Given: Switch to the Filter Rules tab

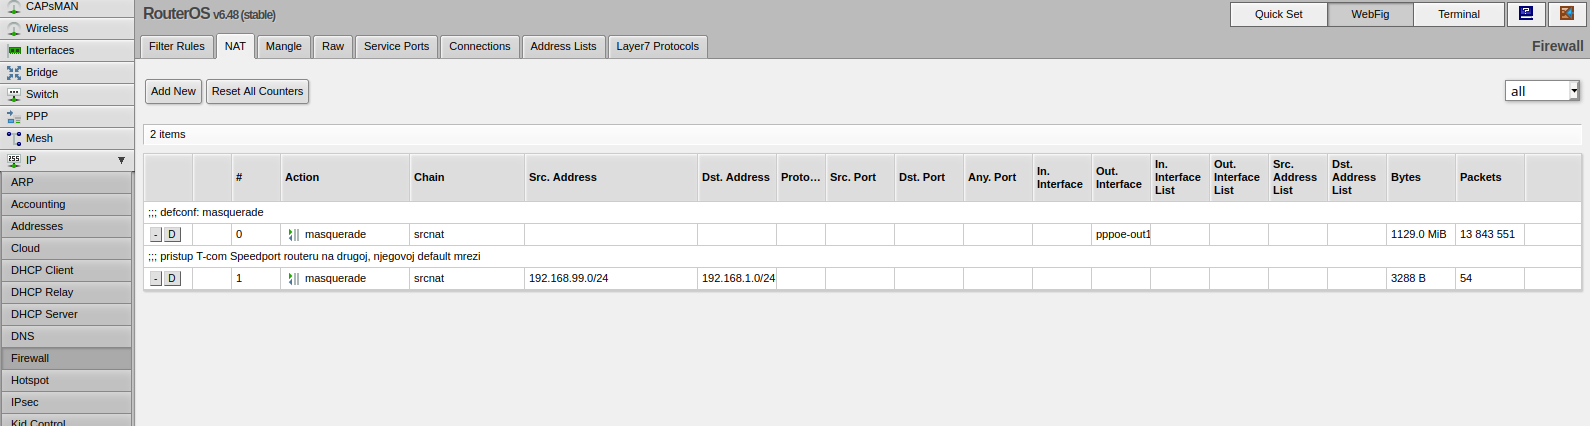Looking at the screenshot, I should click(x=177, y=47).
